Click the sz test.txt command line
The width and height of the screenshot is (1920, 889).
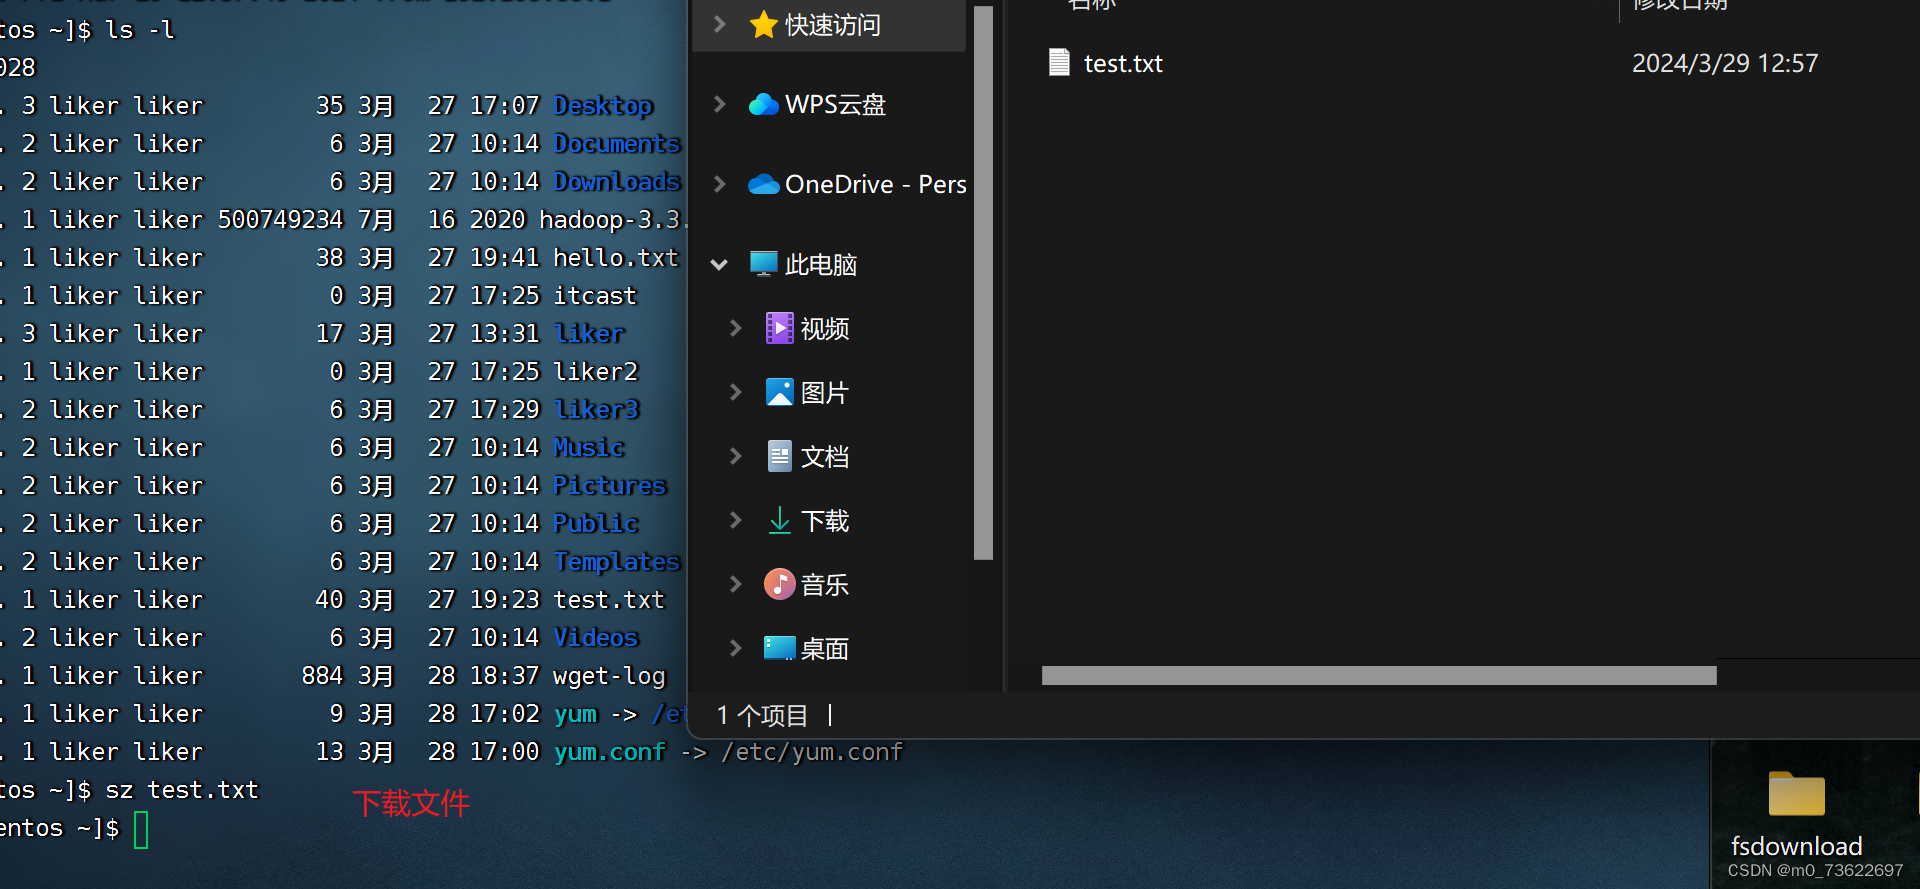point(182,789)
